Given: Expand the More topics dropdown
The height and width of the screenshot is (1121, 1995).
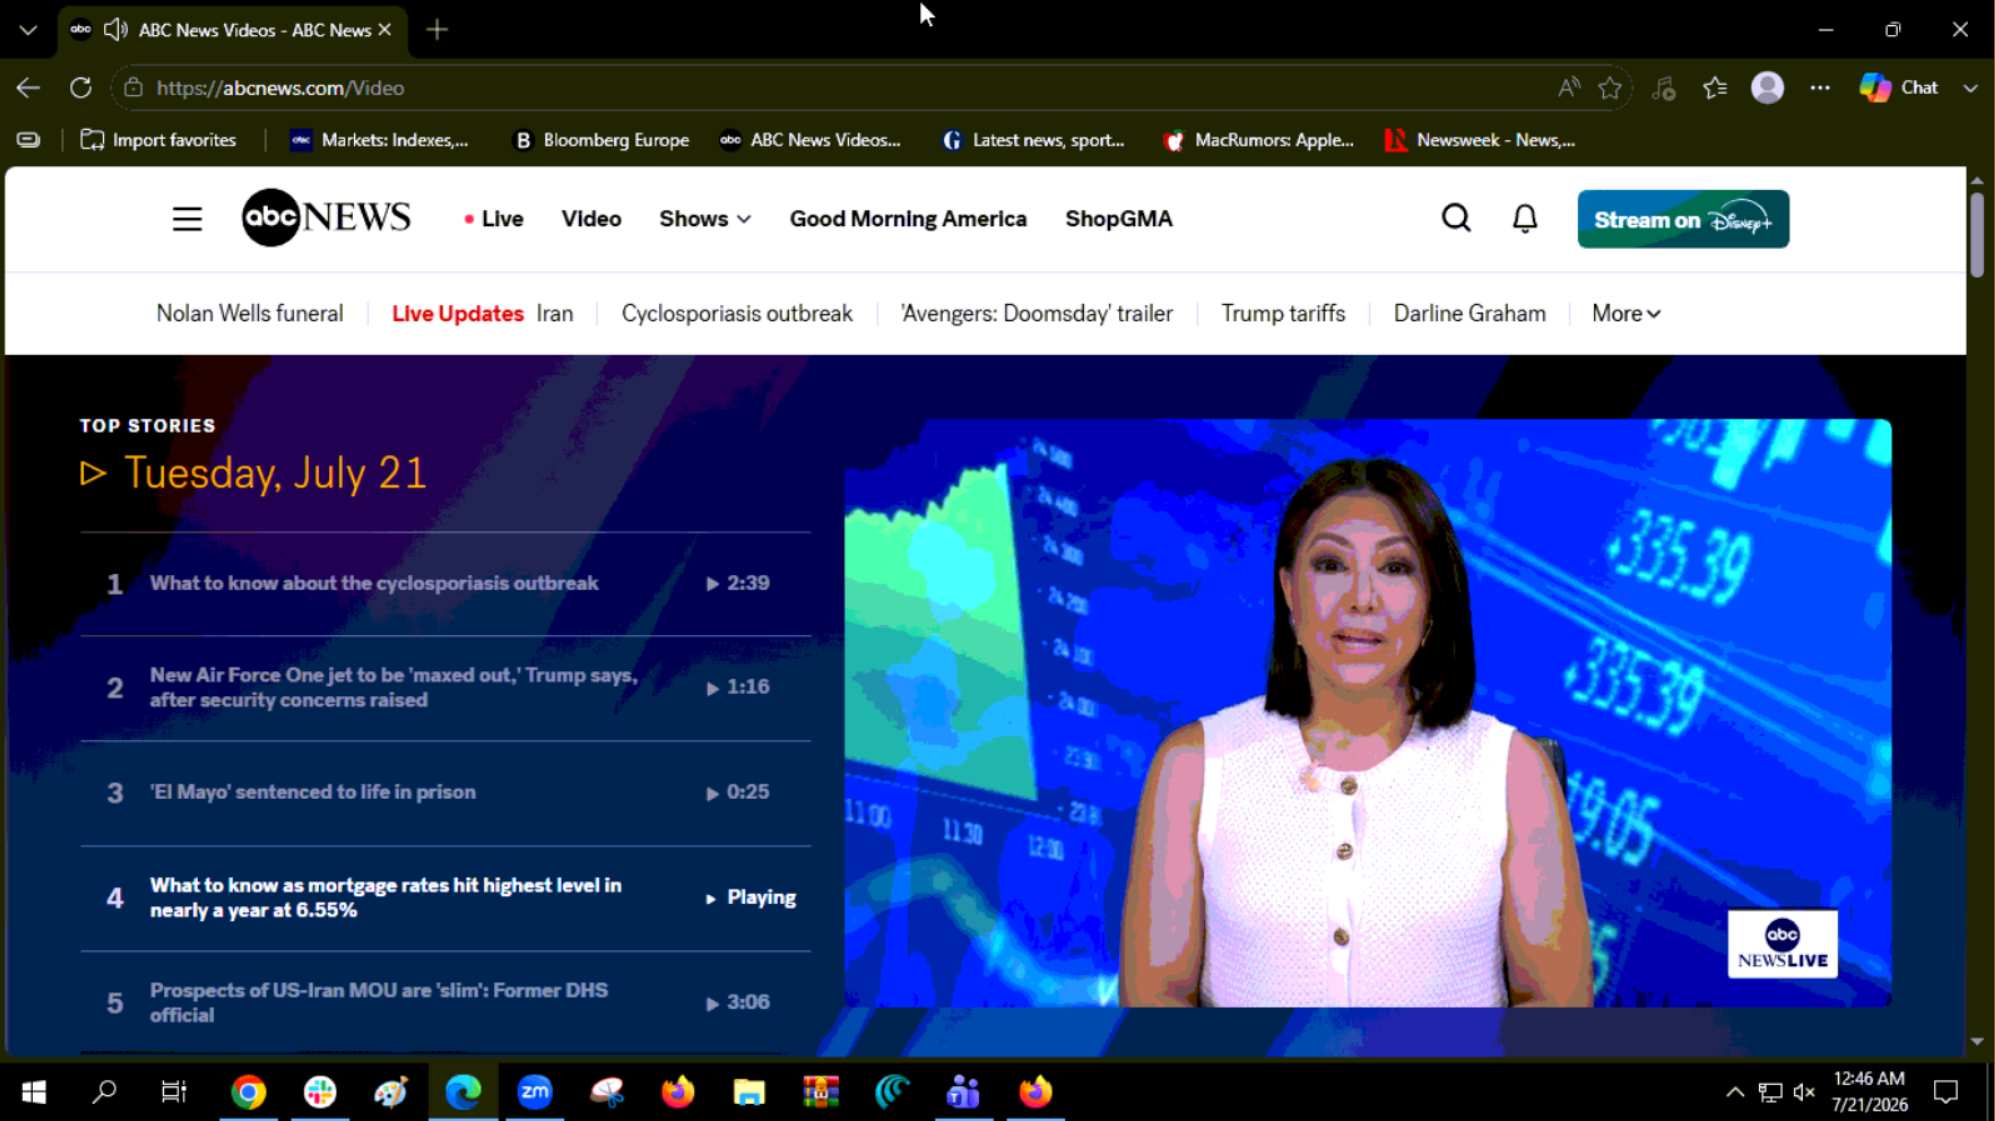Looking at the screenshot, I should point(1626,314).
